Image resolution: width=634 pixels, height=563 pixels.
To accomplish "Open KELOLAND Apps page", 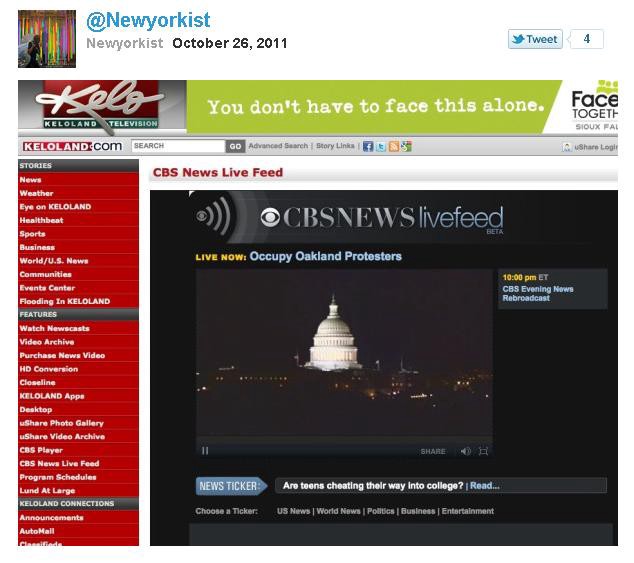I will click(x=78, y=396).
